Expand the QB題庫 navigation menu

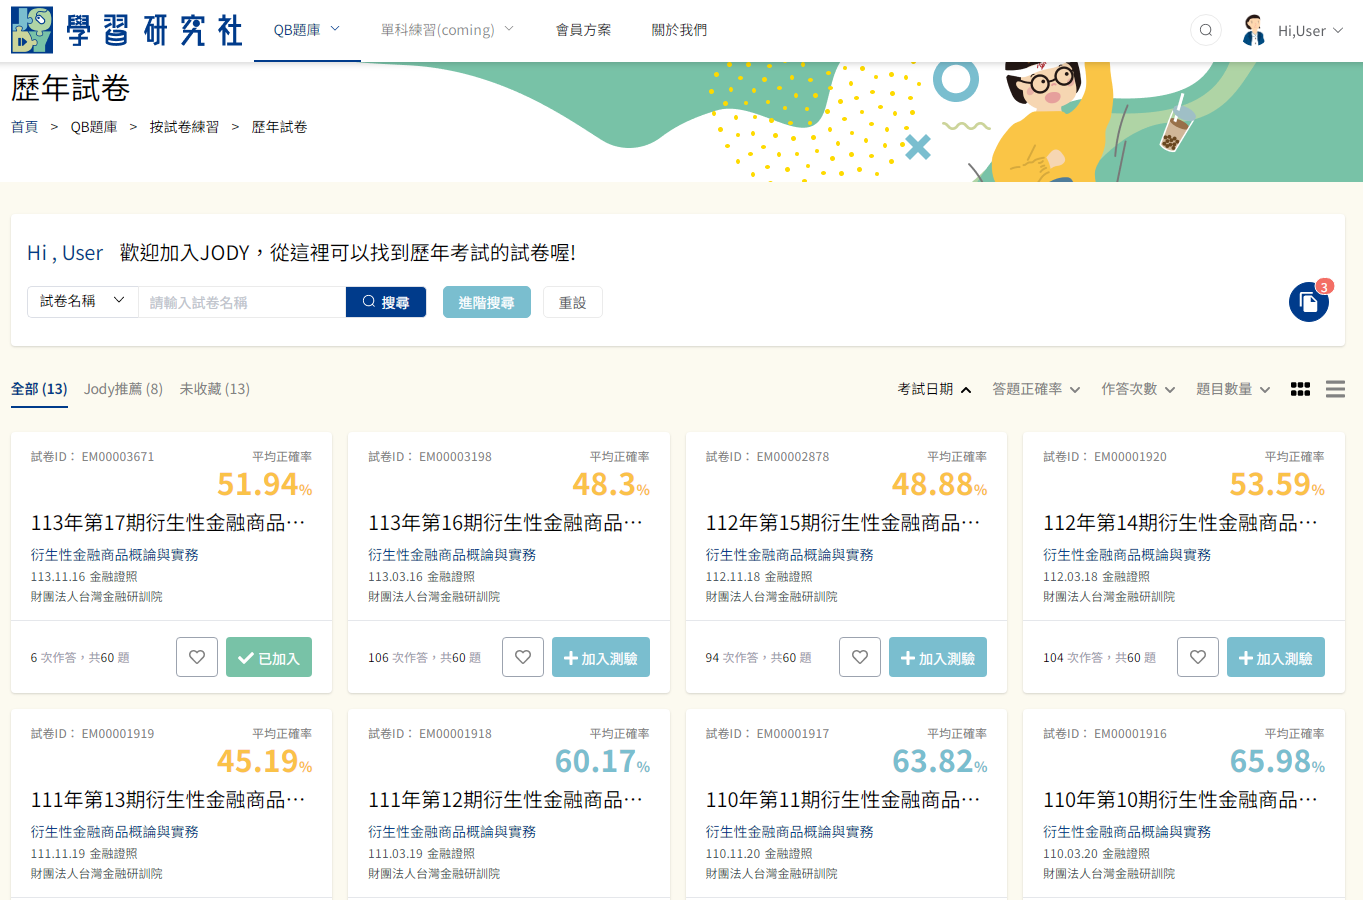pos(307,30)
